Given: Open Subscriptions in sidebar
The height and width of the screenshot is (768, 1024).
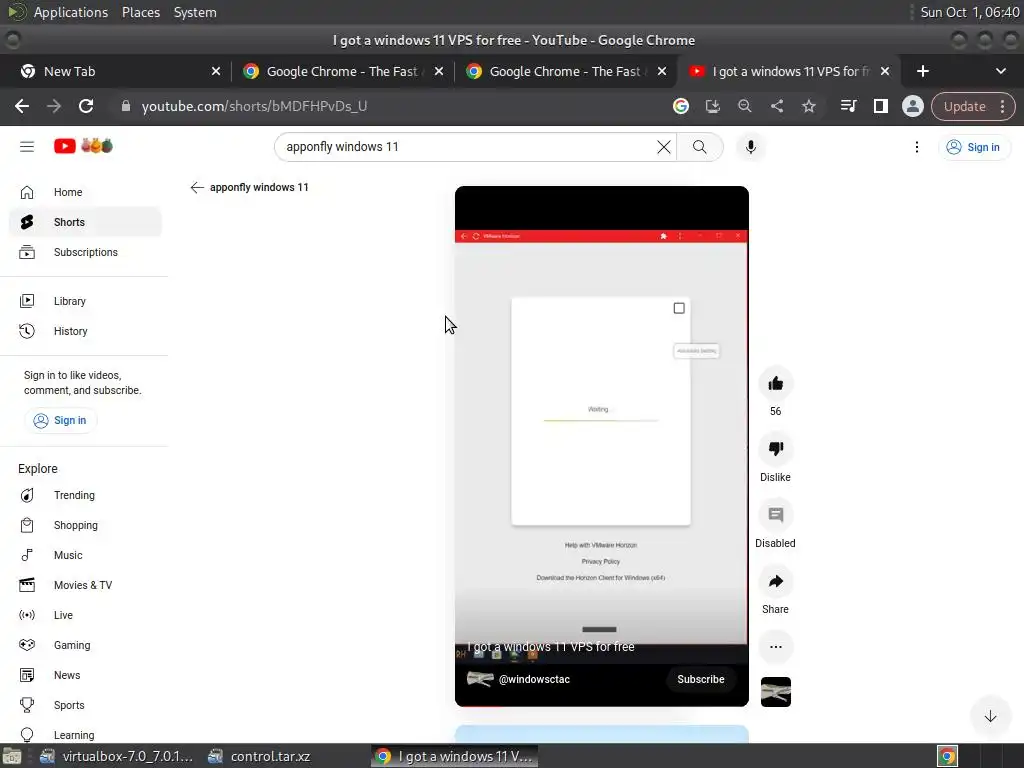Looking at the screenshot, I should pyautogui.click(x=85, y=252).
